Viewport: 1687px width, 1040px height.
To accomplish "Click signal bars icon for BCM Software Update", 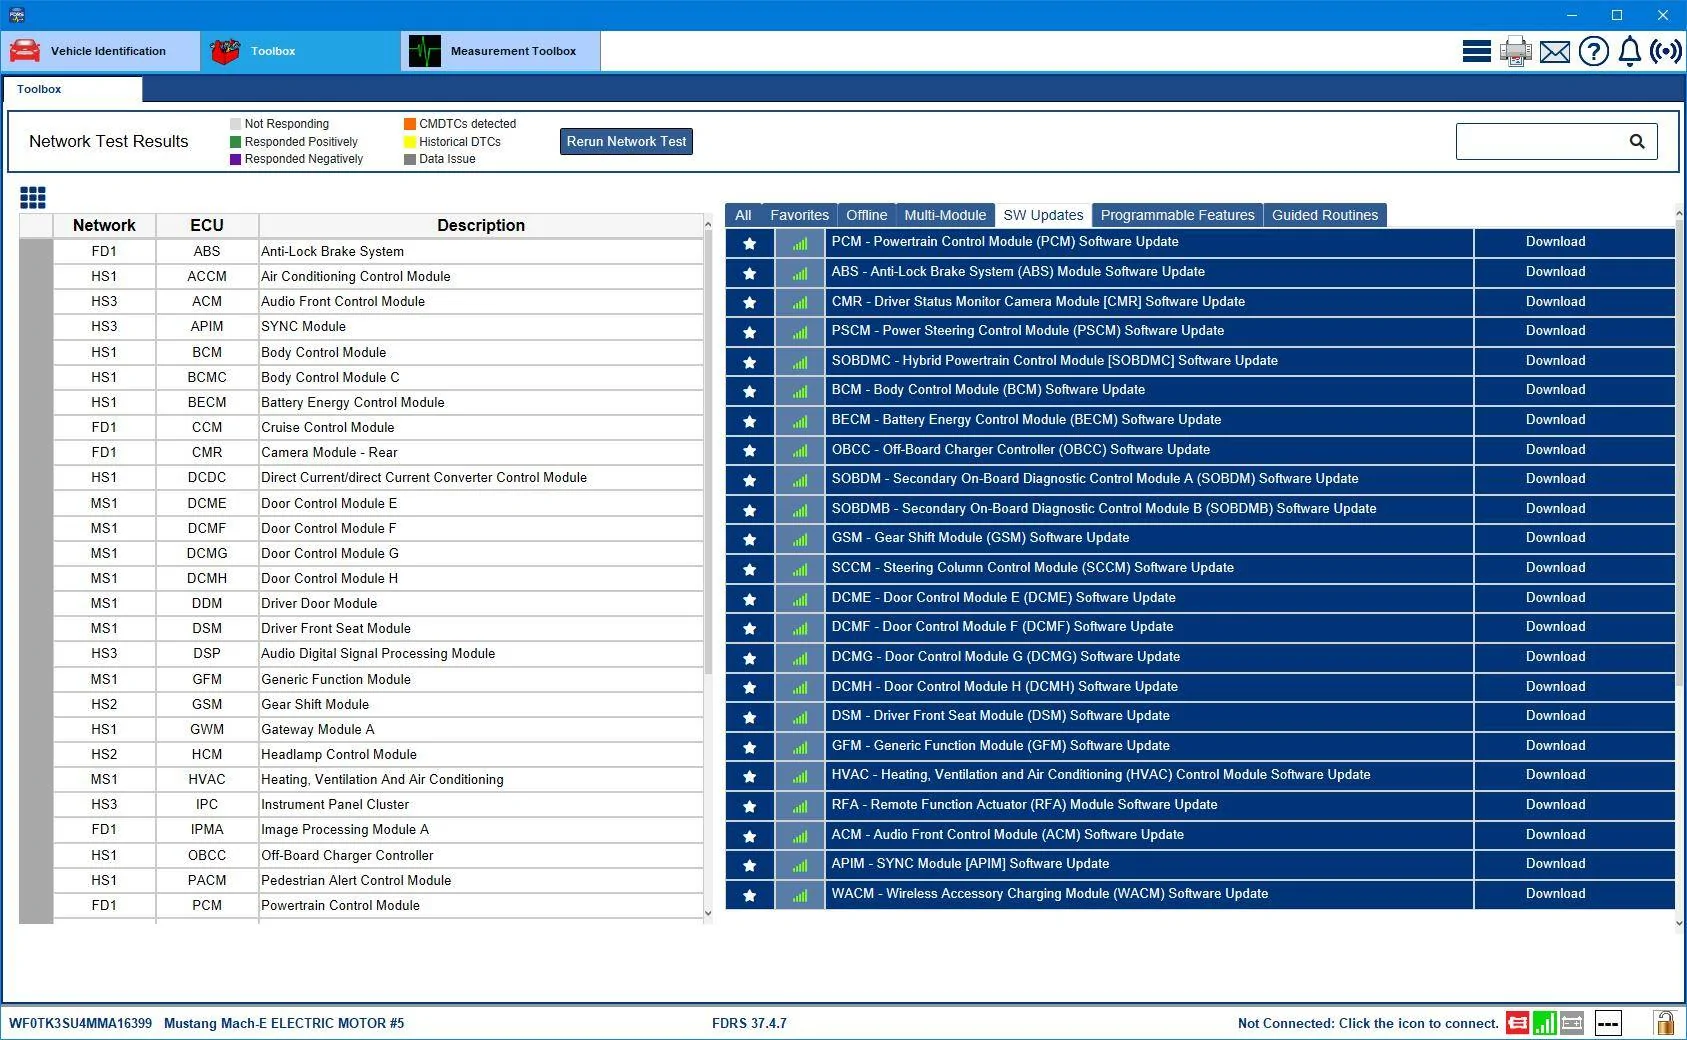I will 799,391.
